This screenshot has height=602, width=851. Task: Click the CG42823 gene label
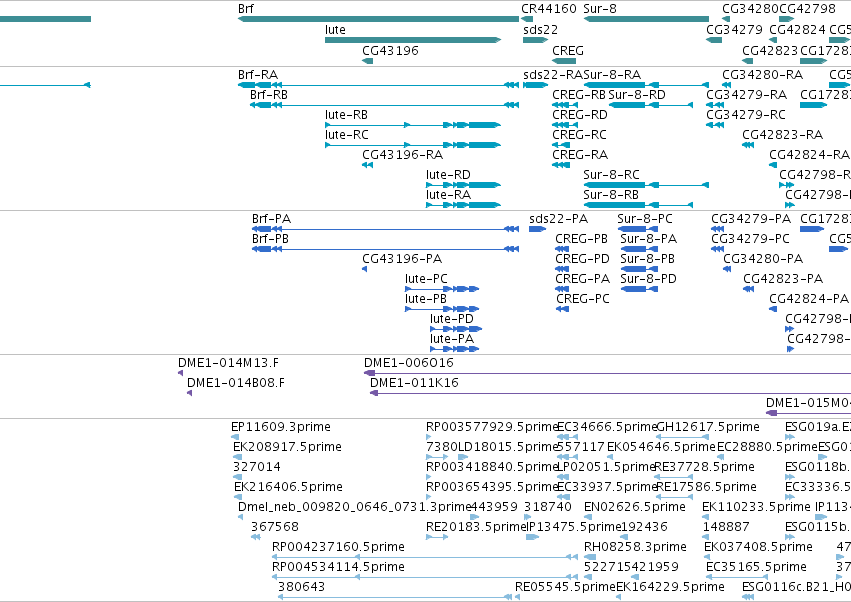pos(770,50)
